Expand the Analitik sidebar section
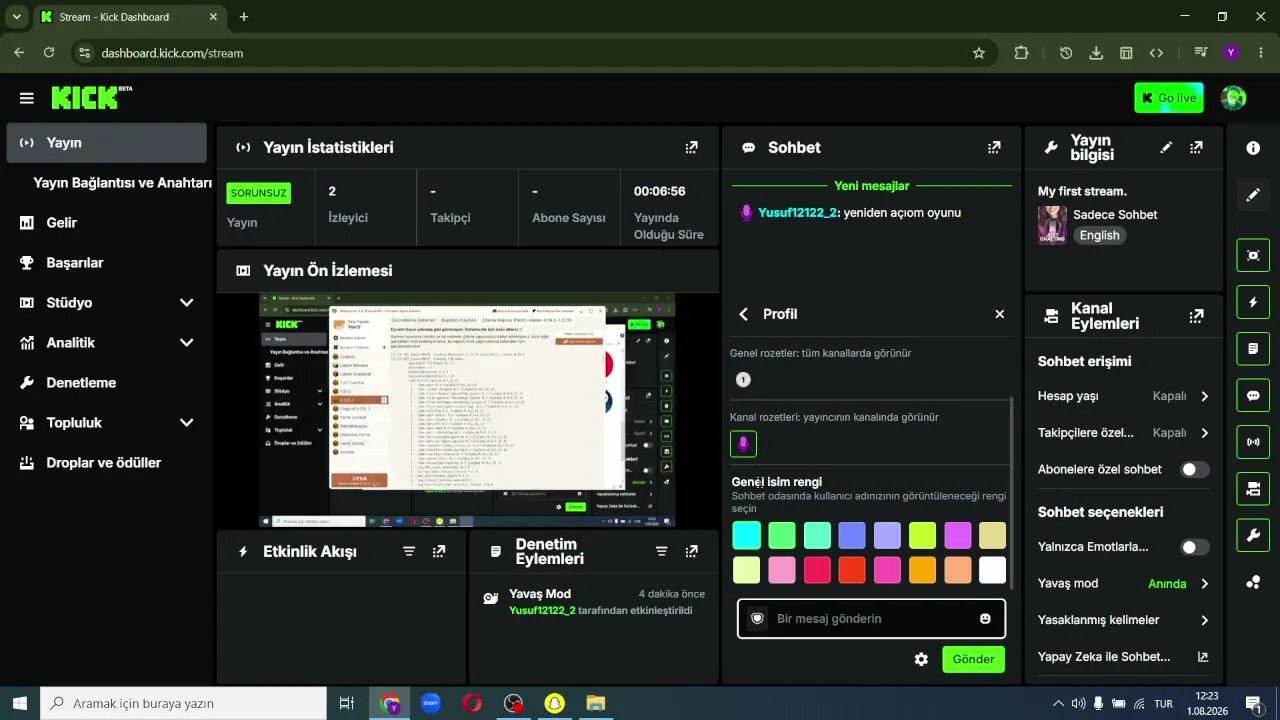 [186, 343]
